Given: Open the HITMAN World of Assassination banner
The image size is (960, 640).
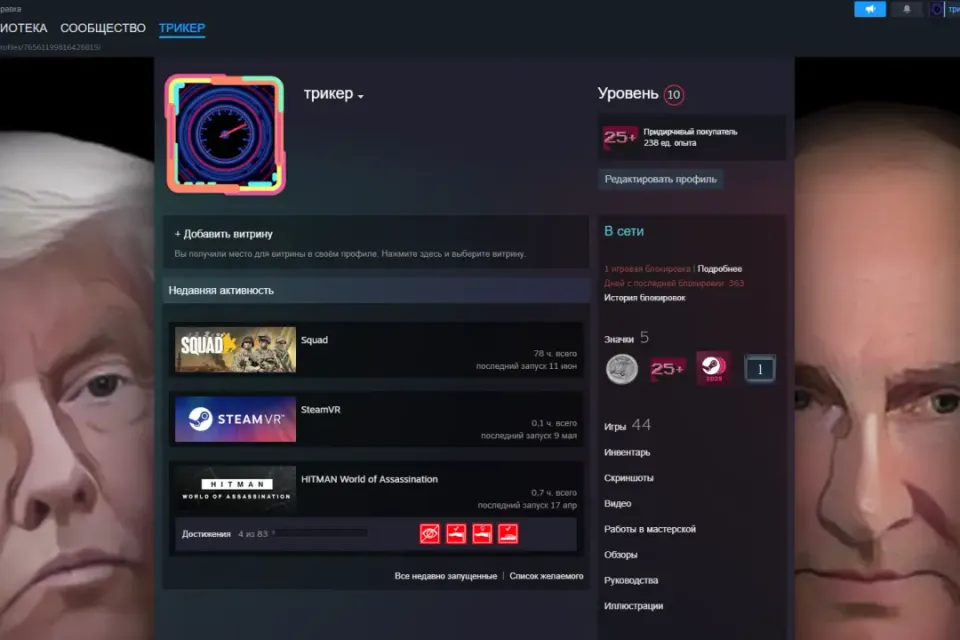Looking at the screenshot, I should click(x=235, y=489).
